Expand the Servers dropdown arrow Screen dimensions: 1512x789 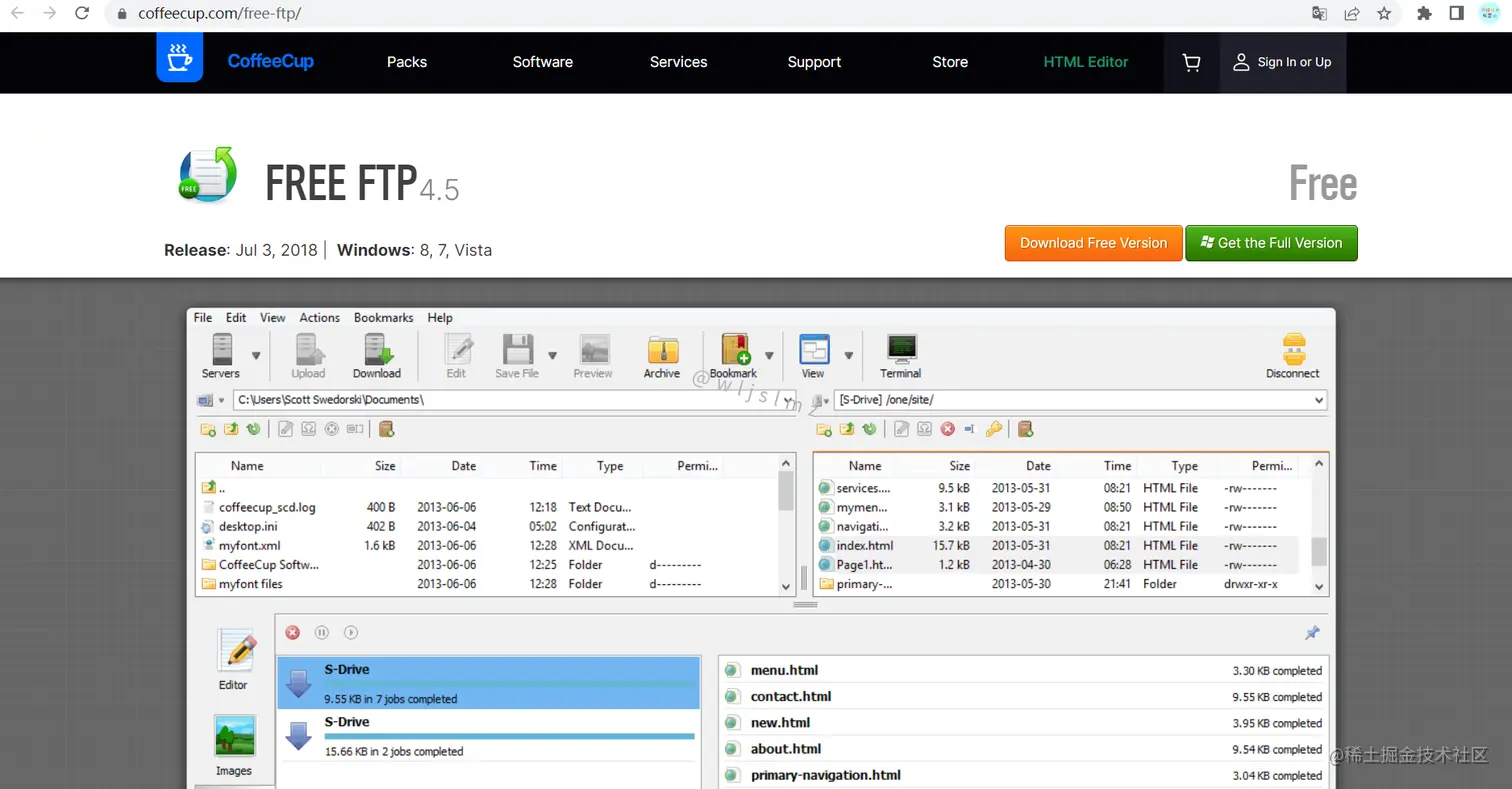pos(256,355)
